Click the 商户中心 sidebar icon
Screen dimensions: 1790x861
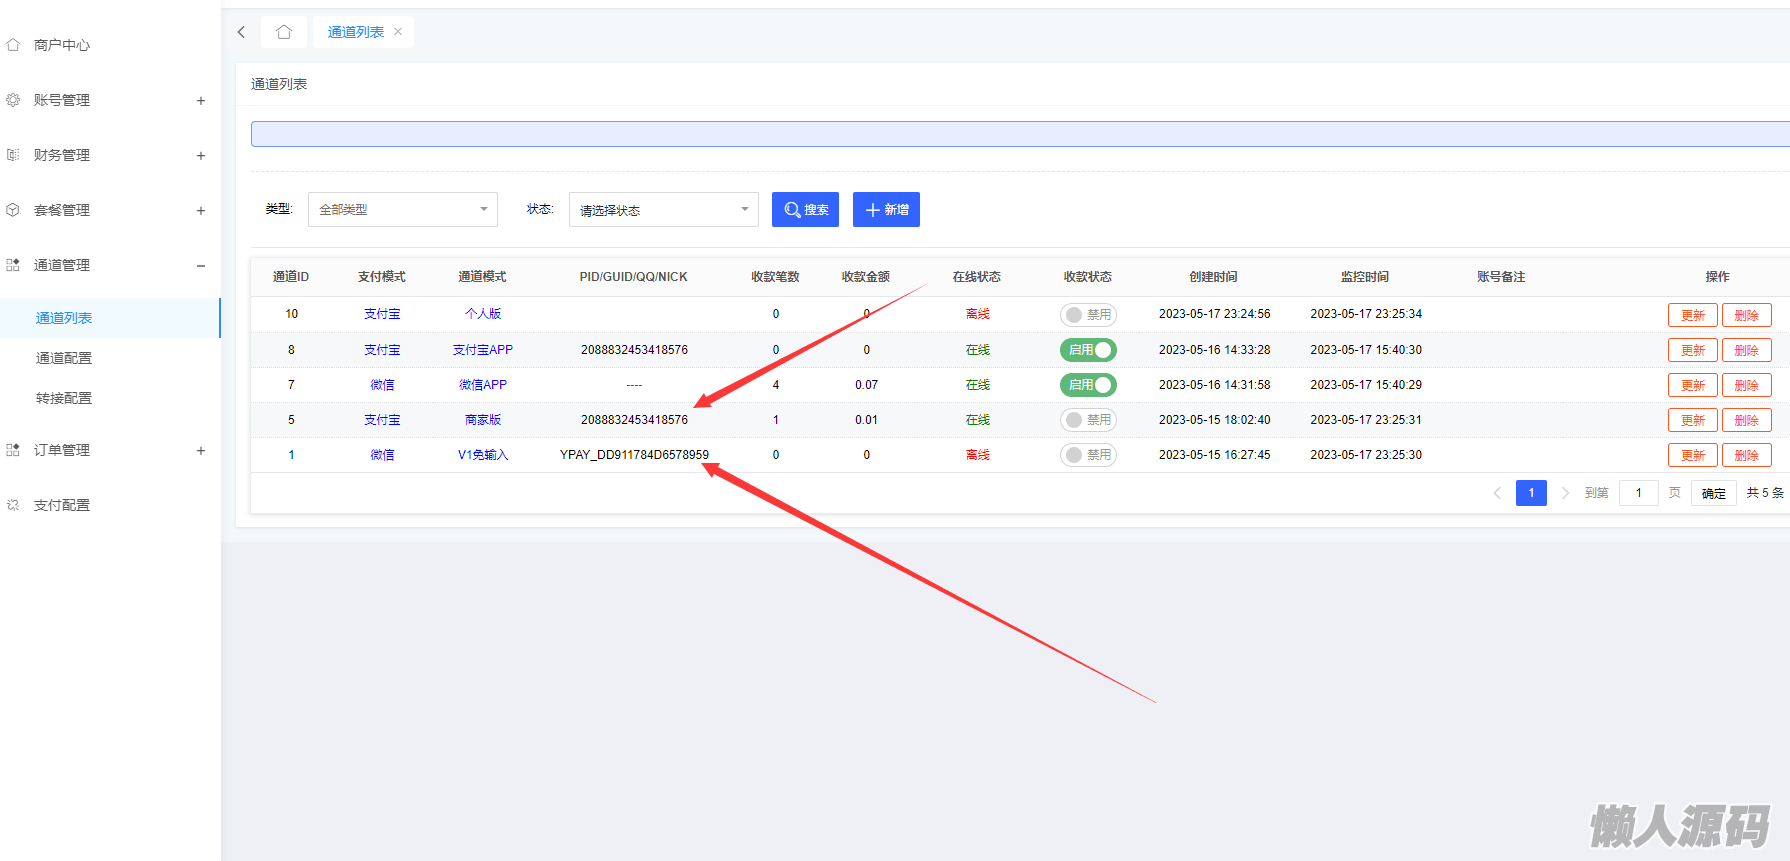point(13,45)
